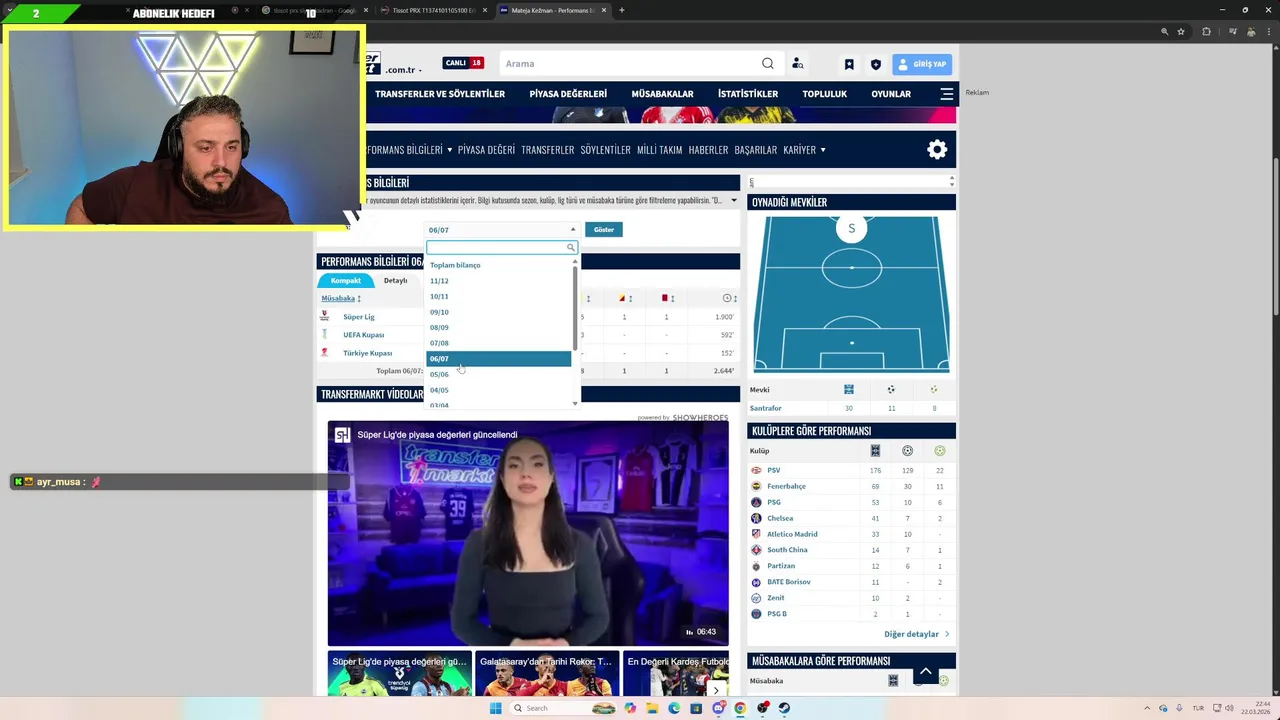The width and height of the screenshot is (1280, 720).
Task: Open Microsoft Edge from the taskbar
Action: (674, 708)
